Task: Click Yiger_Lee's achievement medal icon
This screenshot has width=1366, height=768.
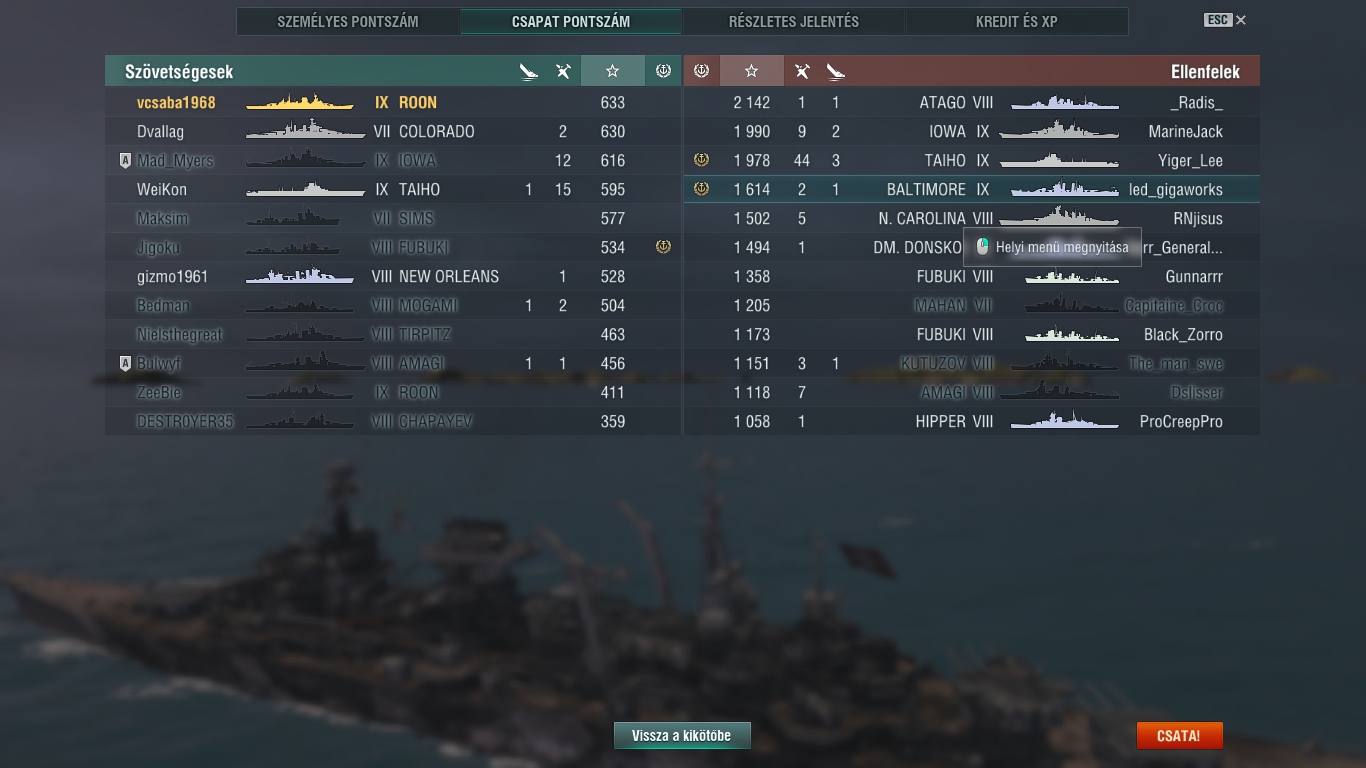Action: coord(701,160)
